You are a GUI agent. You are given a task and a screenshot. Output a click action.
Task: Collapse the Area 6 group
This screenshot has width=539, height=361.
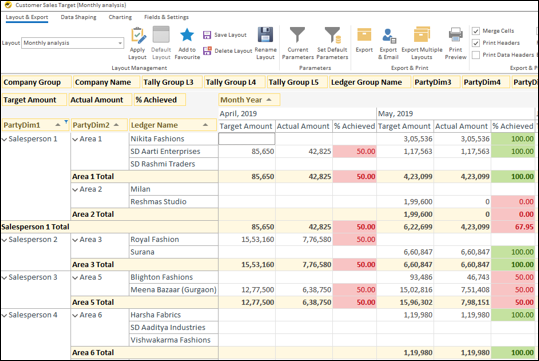[x=75, y=315]
